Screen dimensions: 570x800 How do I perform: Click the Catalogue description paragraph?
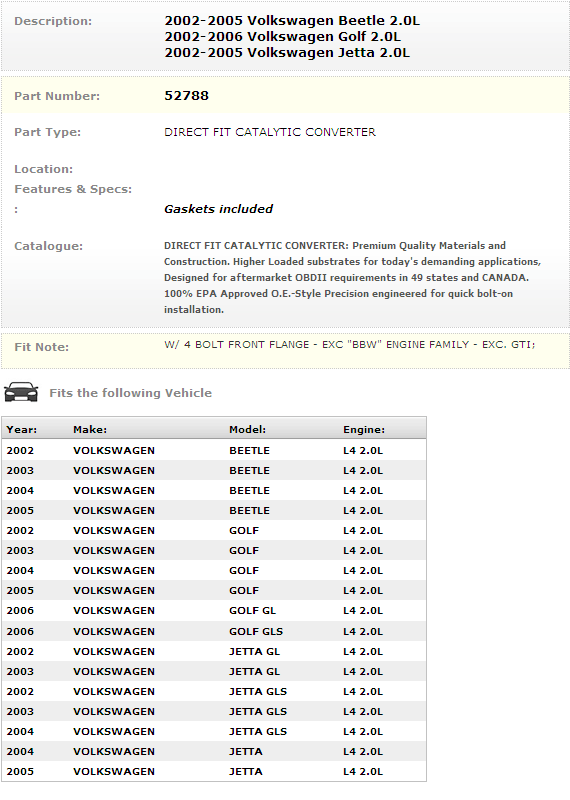352,278
